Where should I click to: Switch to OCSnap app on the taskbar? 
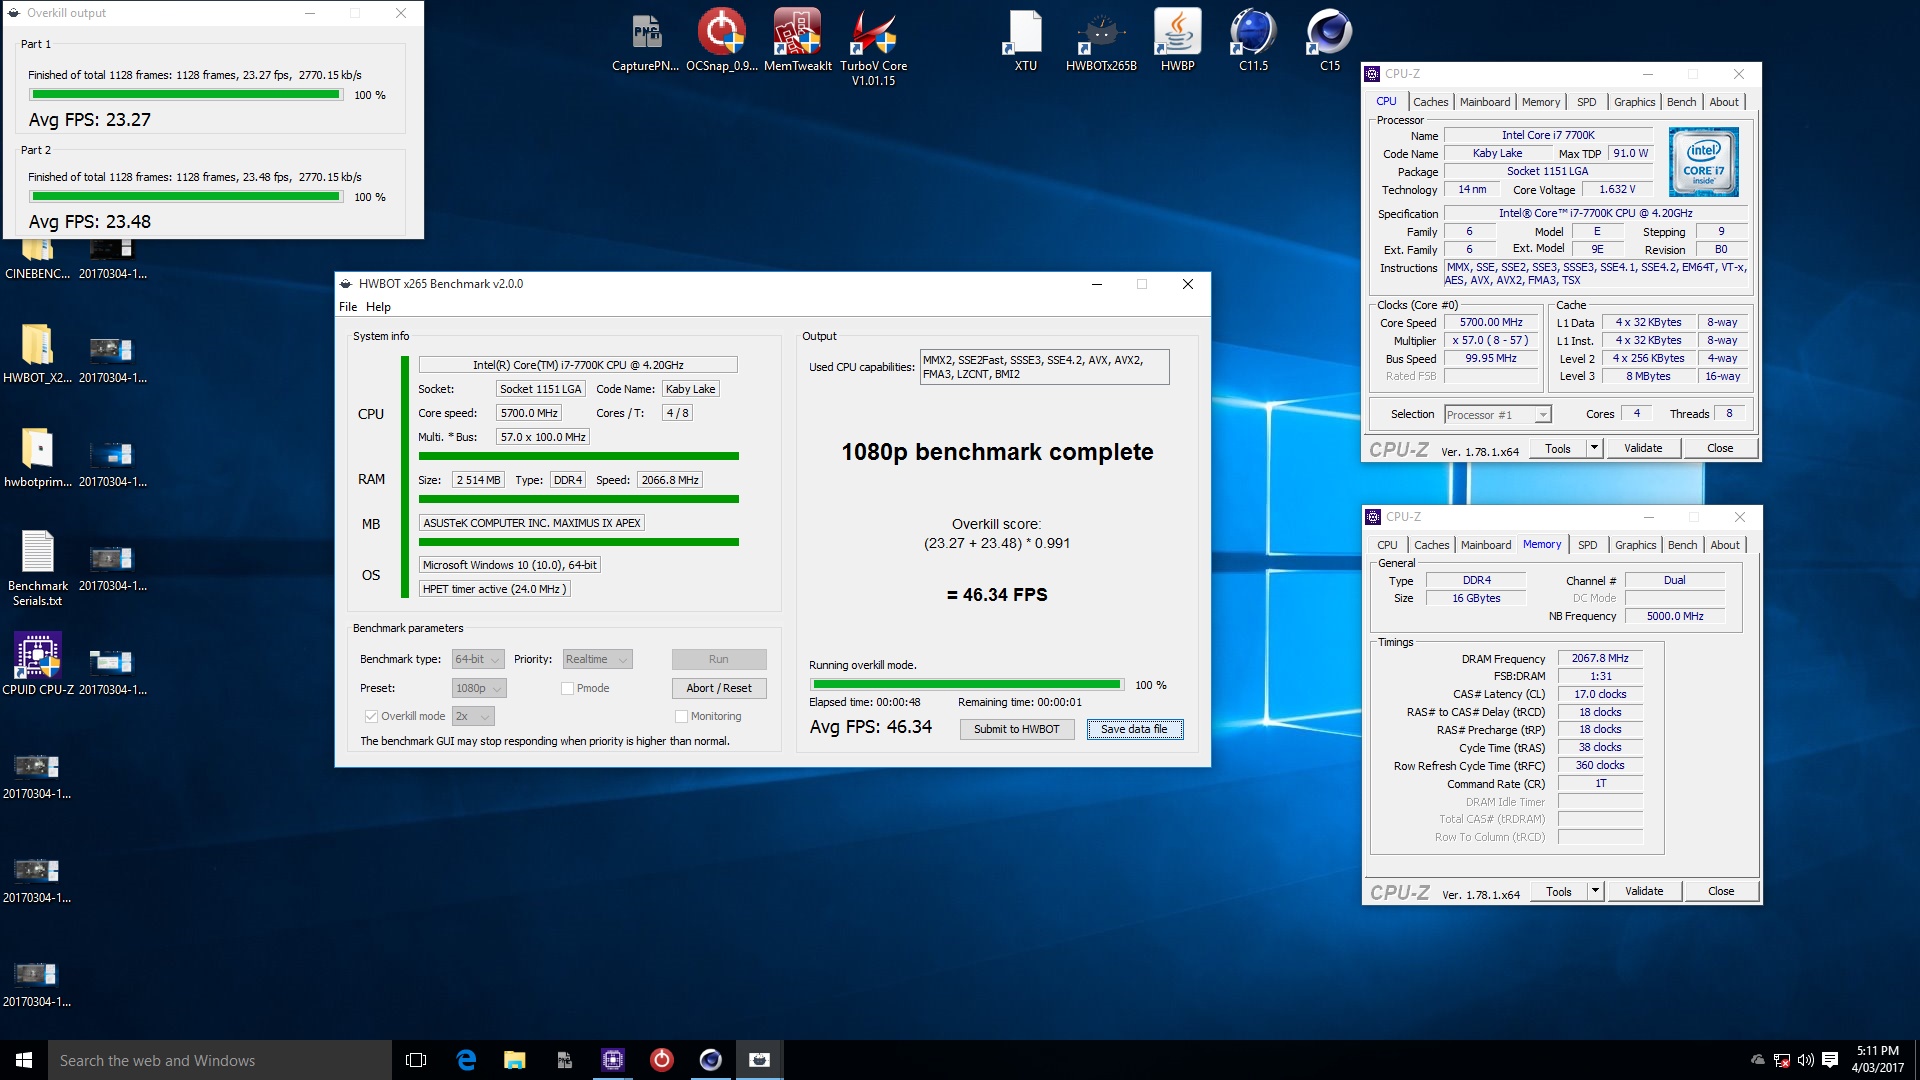(661, 1060)
